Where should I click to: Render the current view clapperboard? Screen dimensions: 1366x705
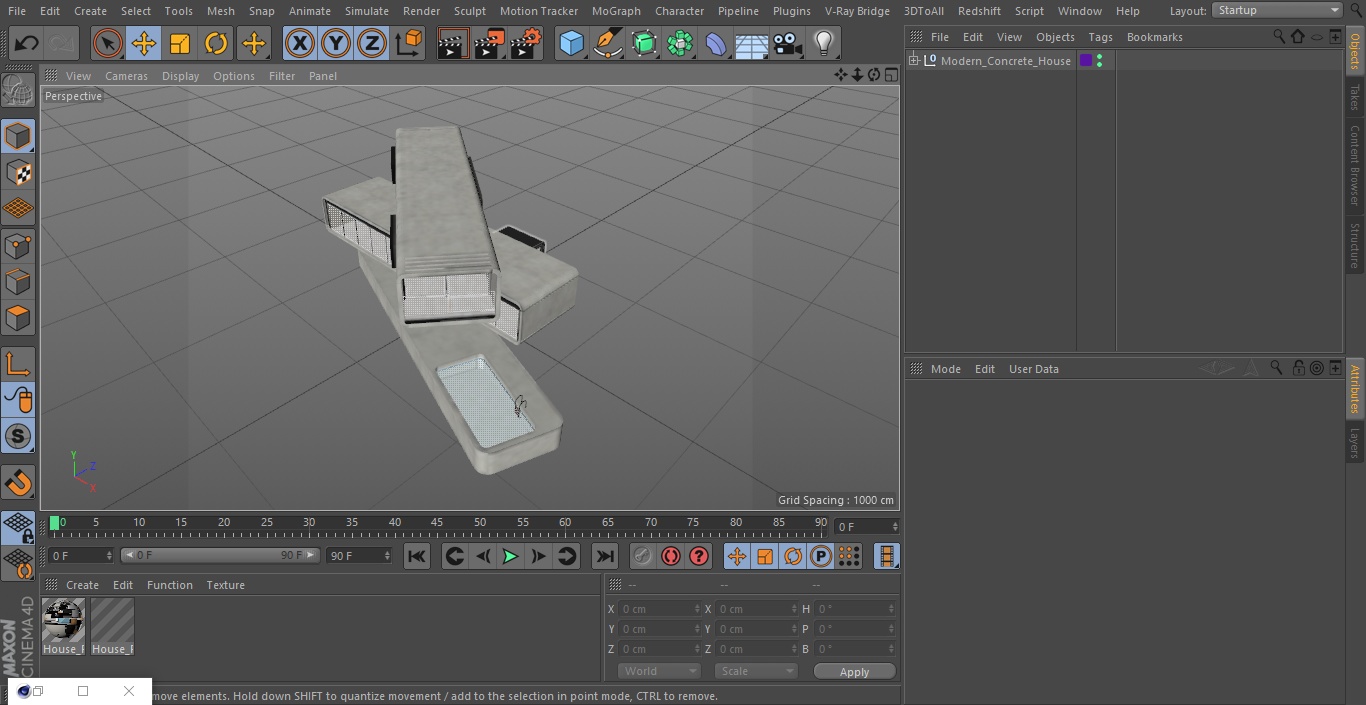pyautogui.click(x=452, y=44)
